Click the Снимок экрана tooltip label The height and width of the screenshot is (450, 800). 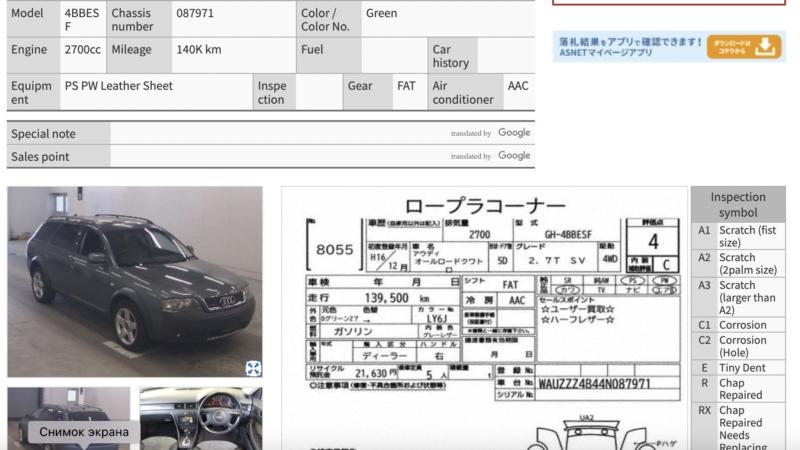pos(84,432)
